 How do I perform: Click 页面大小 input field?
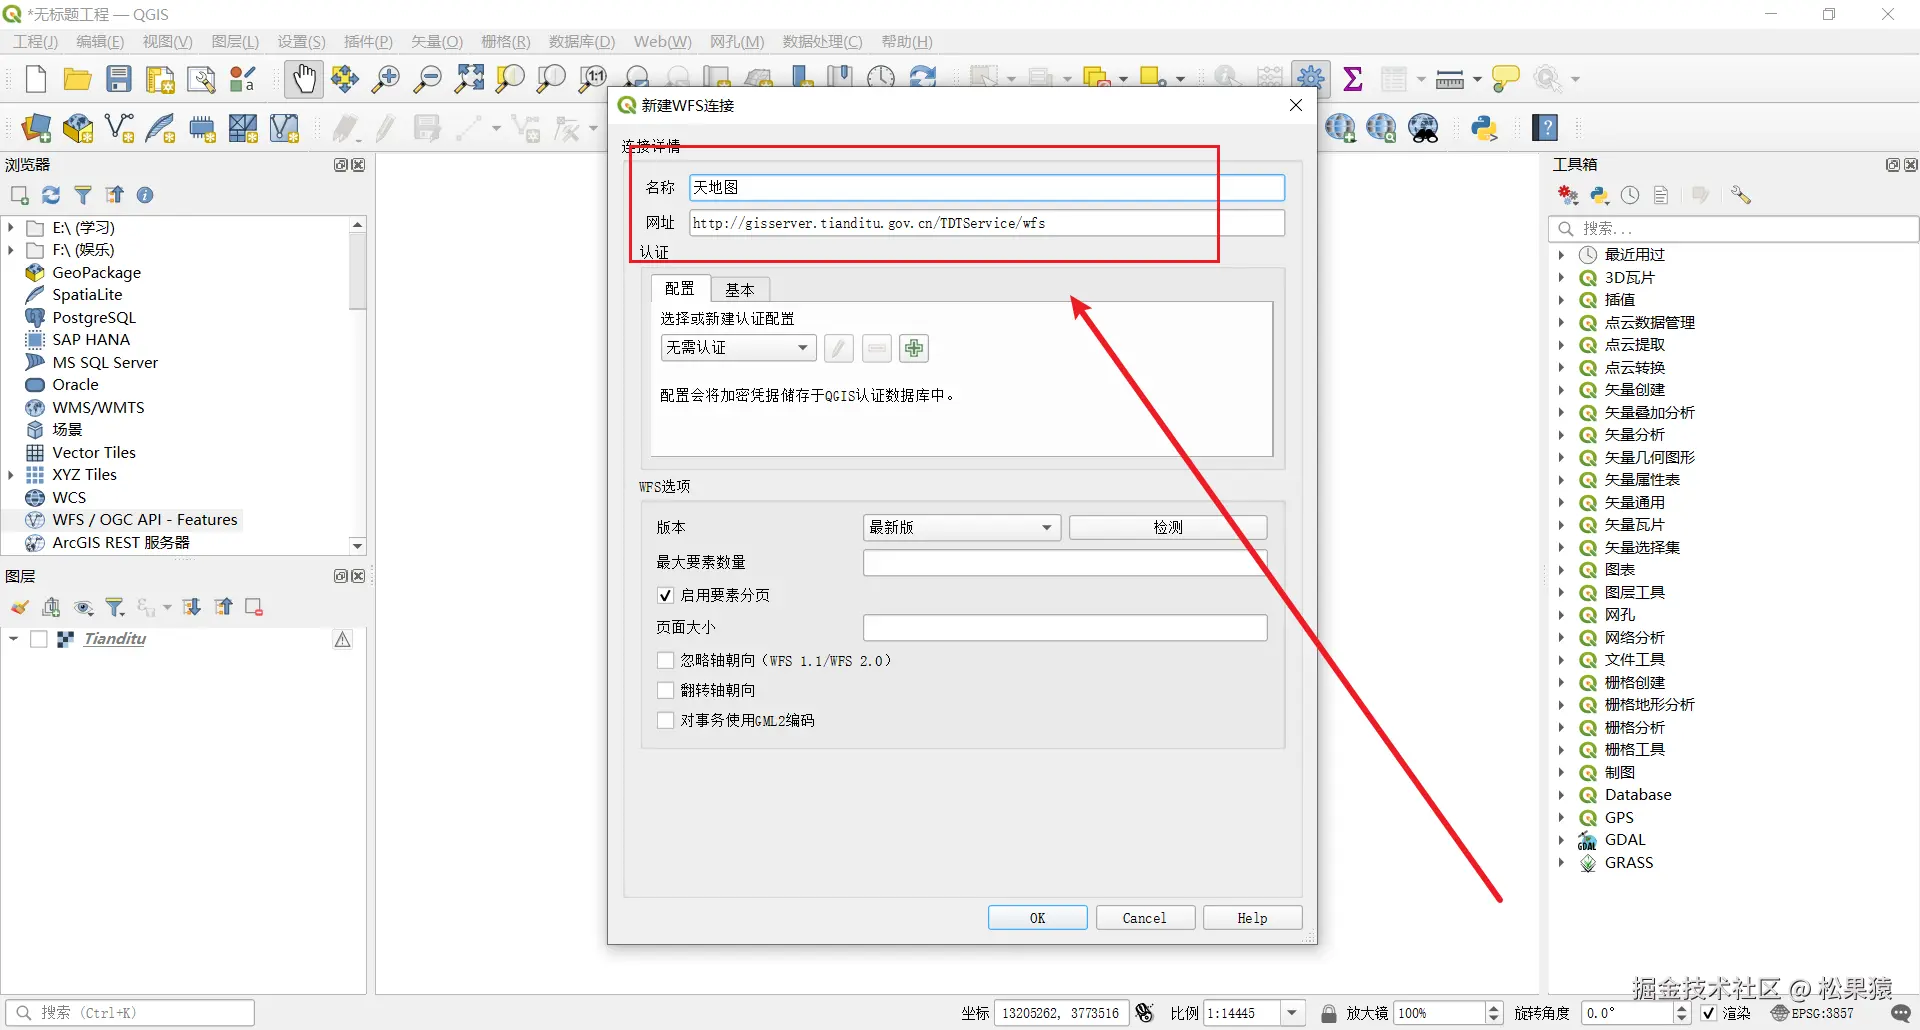click(x=1065, y=628)
